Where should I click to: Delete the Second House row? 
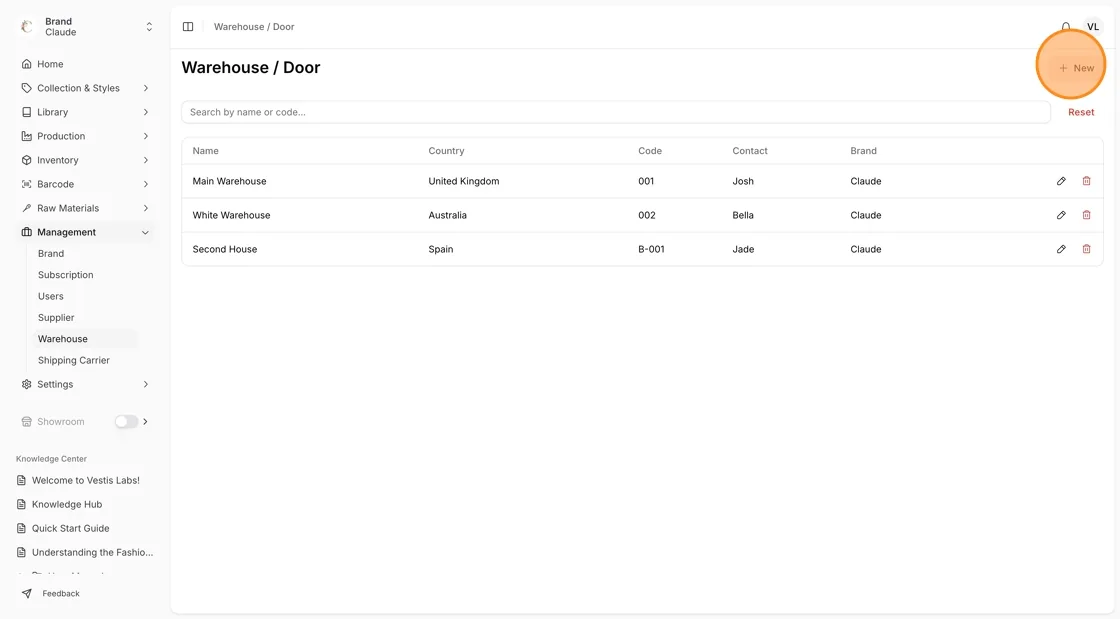click(x=1086, y=249)
